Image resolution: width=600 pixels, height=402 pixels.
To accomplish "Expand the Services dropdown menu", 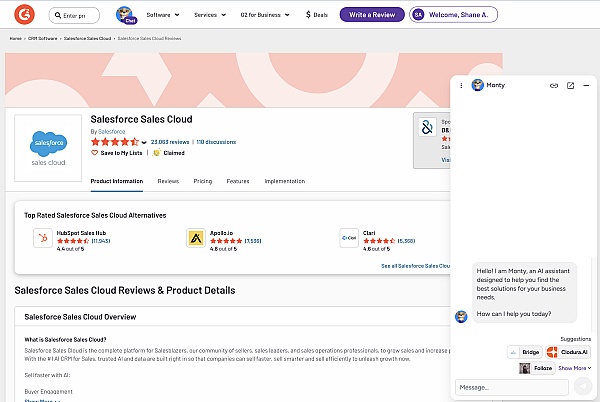I will pos(210,15).
